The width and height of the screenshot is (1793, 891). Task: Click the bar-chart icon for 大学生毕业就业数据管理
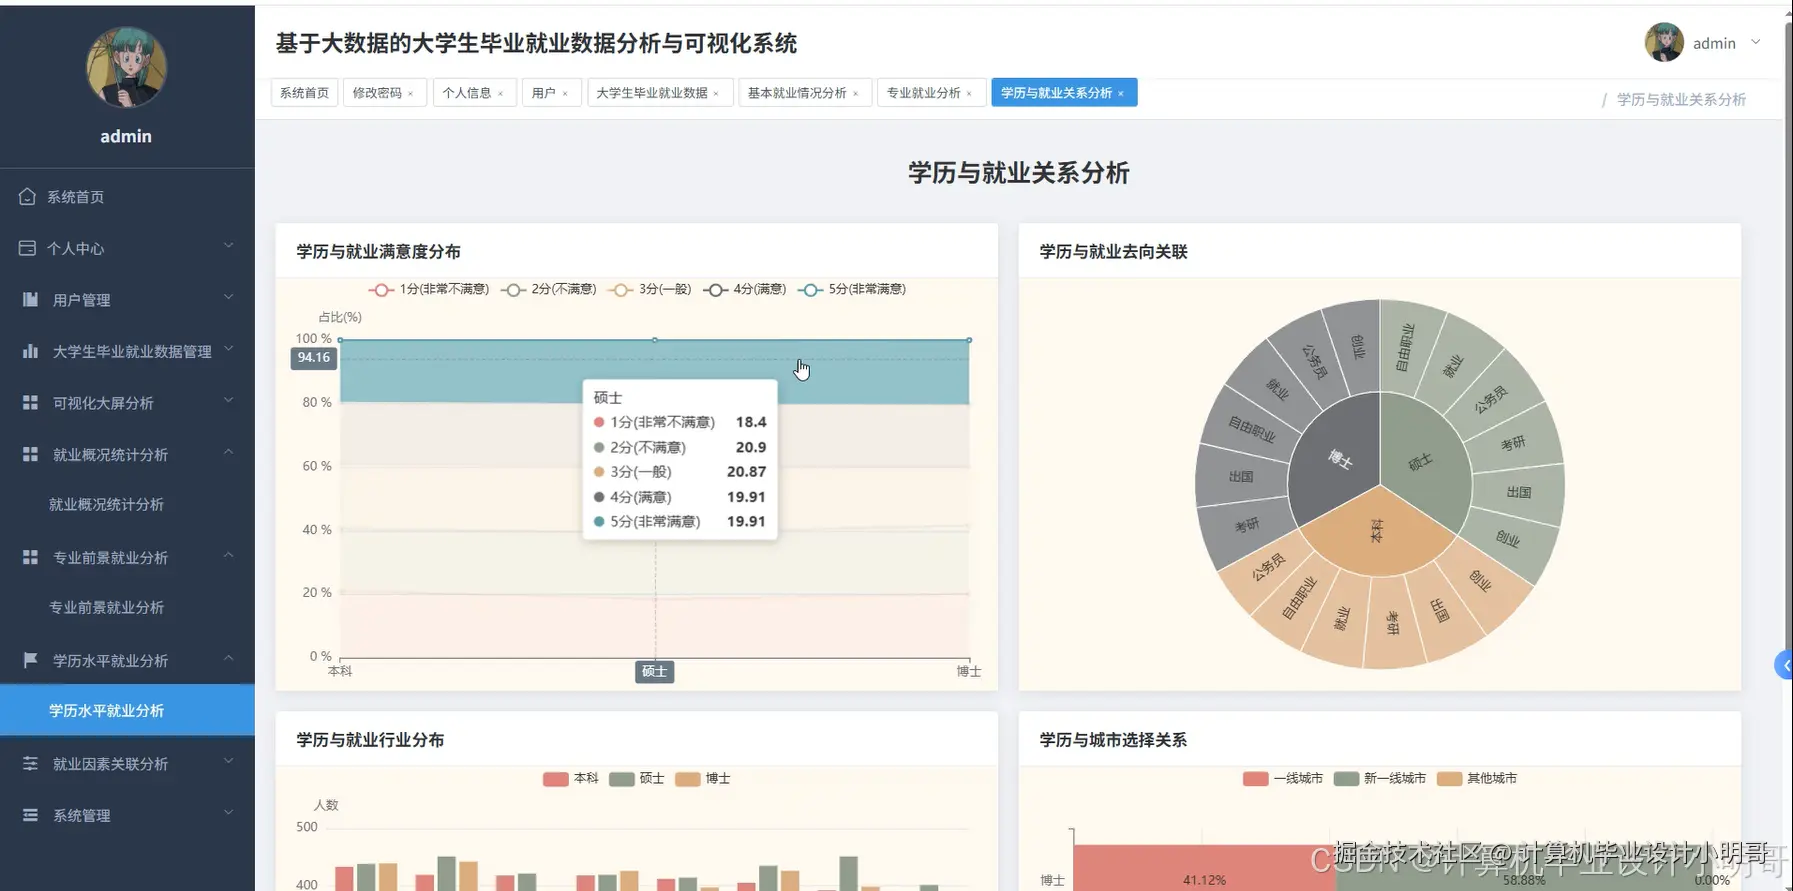pyautogui.click(x=30, y=351)
